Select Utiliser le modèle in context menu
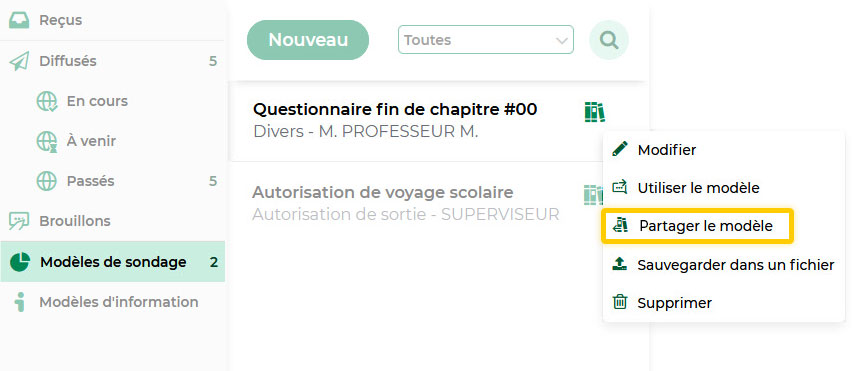 coord(724,188)
